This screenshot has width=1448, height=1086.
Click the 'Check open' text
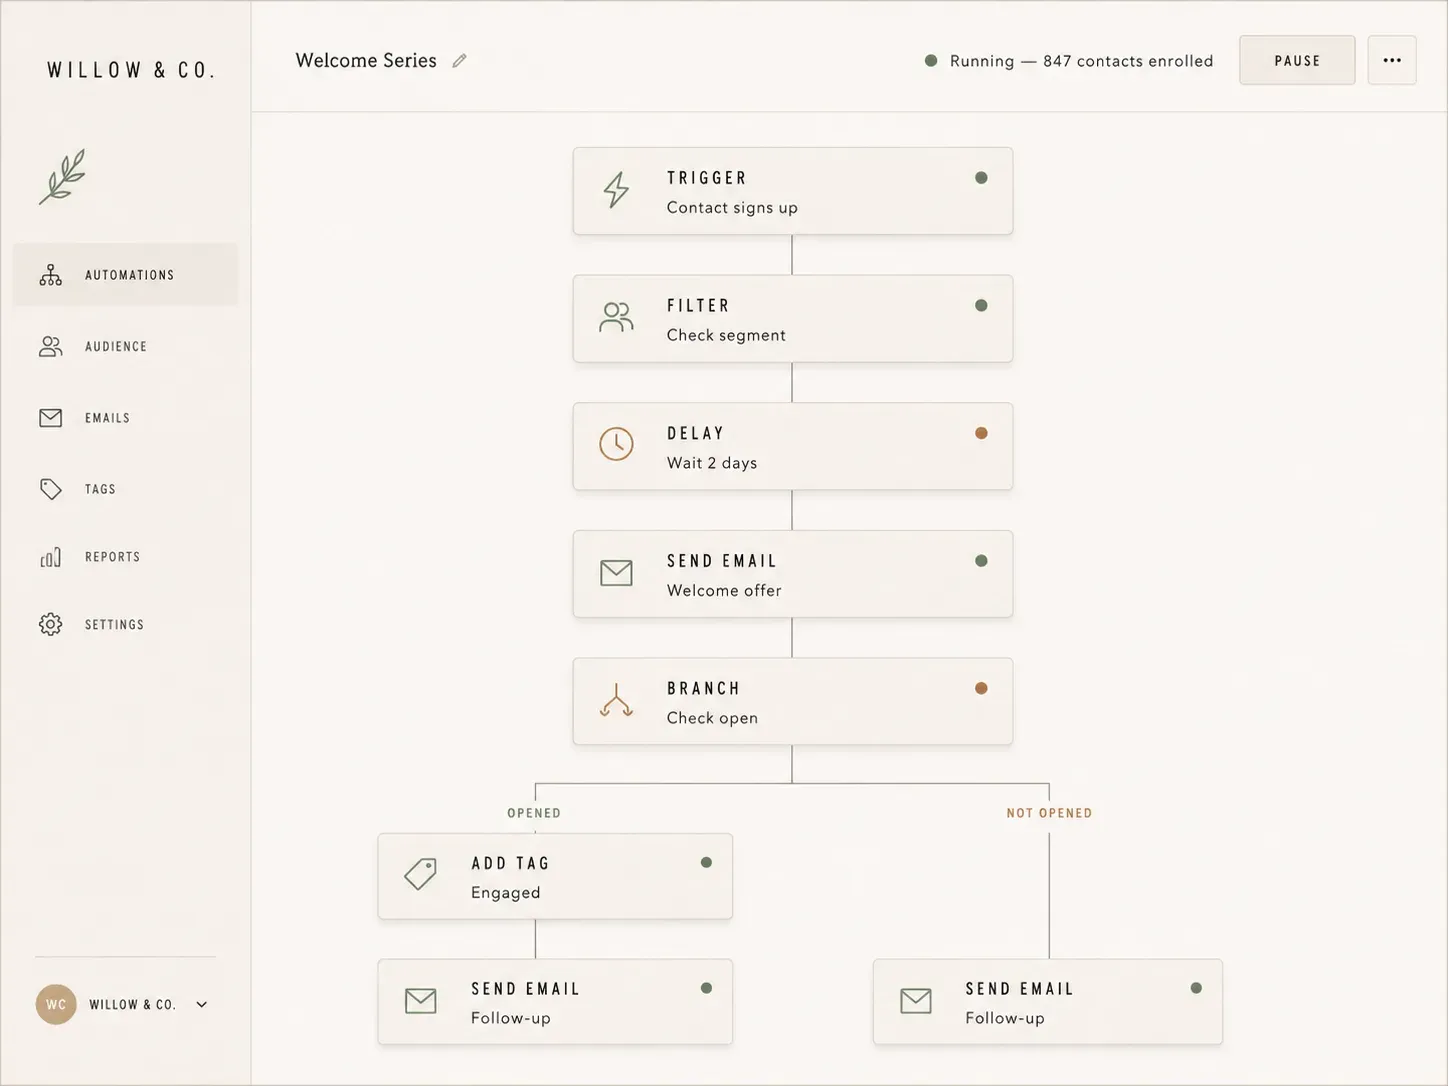coord(712,718)
